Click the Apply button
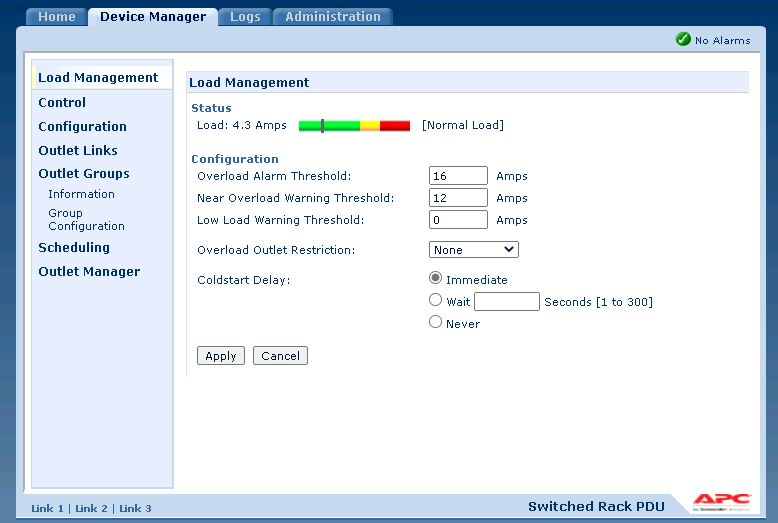Viewport: 778px width, 523px height. (221, 356)
